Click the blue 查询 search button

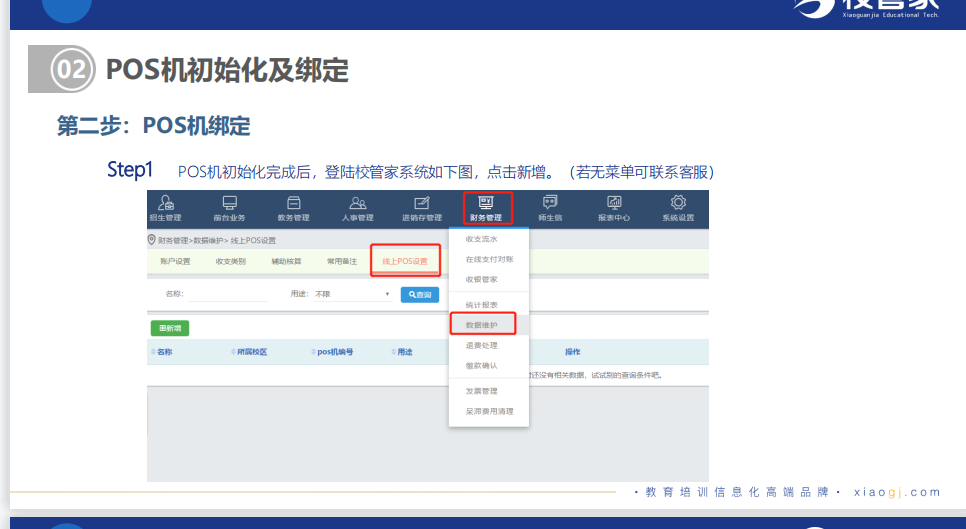coord(420,294)
